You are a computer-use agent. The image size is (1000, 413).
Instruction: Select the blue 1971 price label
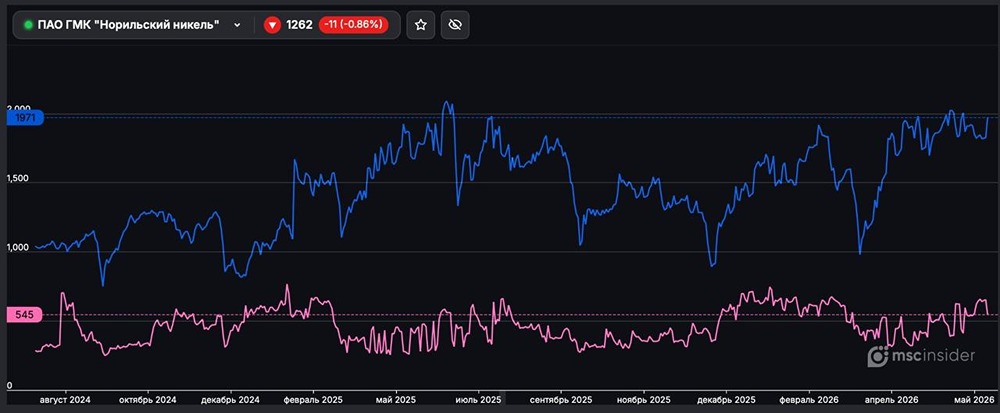25,117
